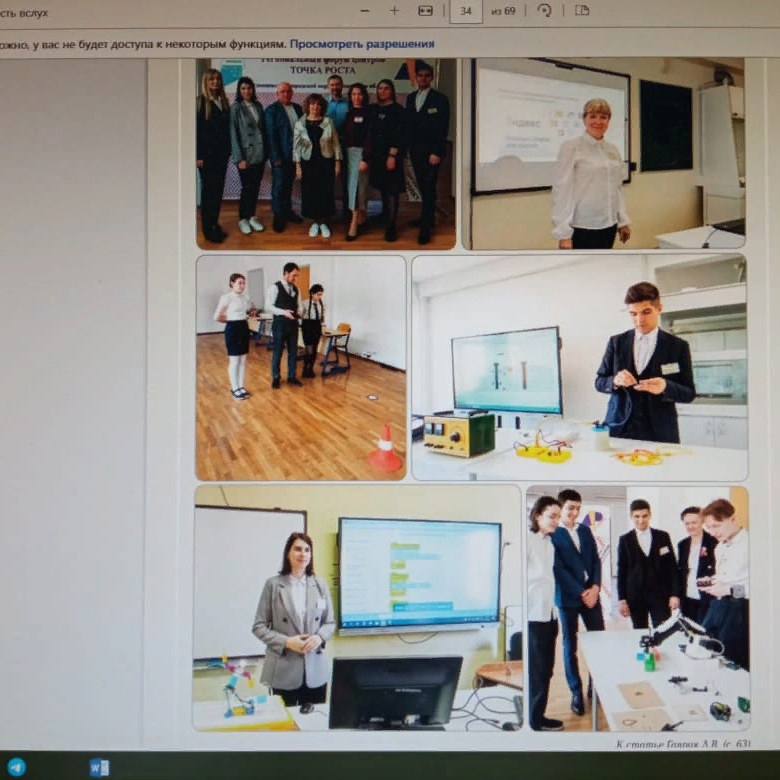Open Telegram from the taskbar

[x=16, y=767]
